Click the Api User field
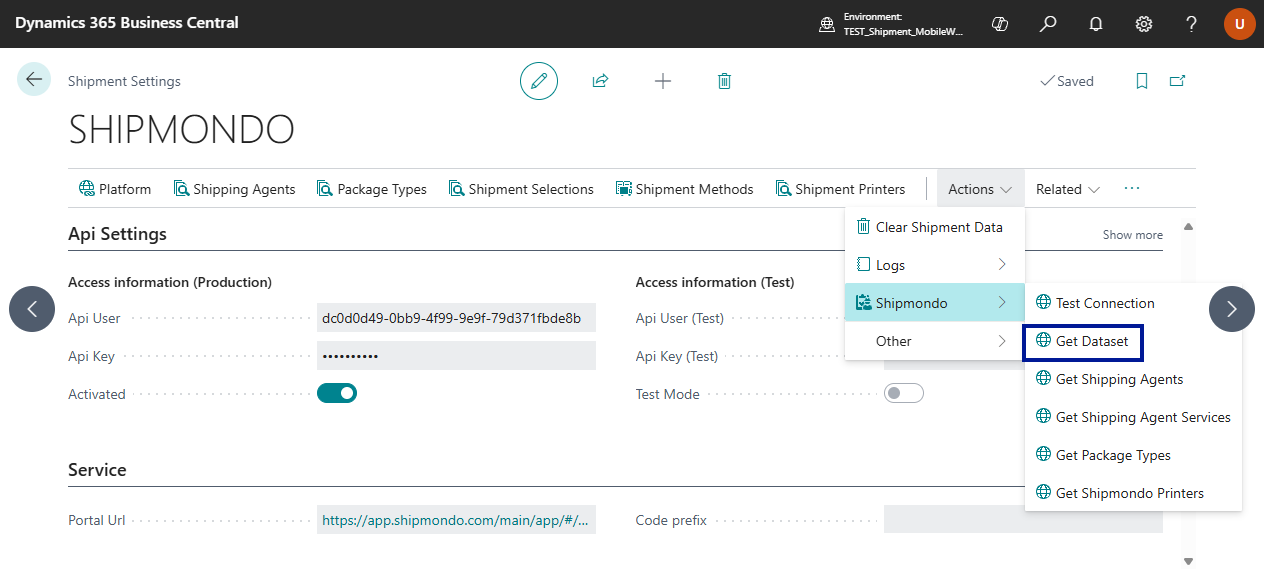This screenshot has width=1264, height=569. (x=456, y=318)
